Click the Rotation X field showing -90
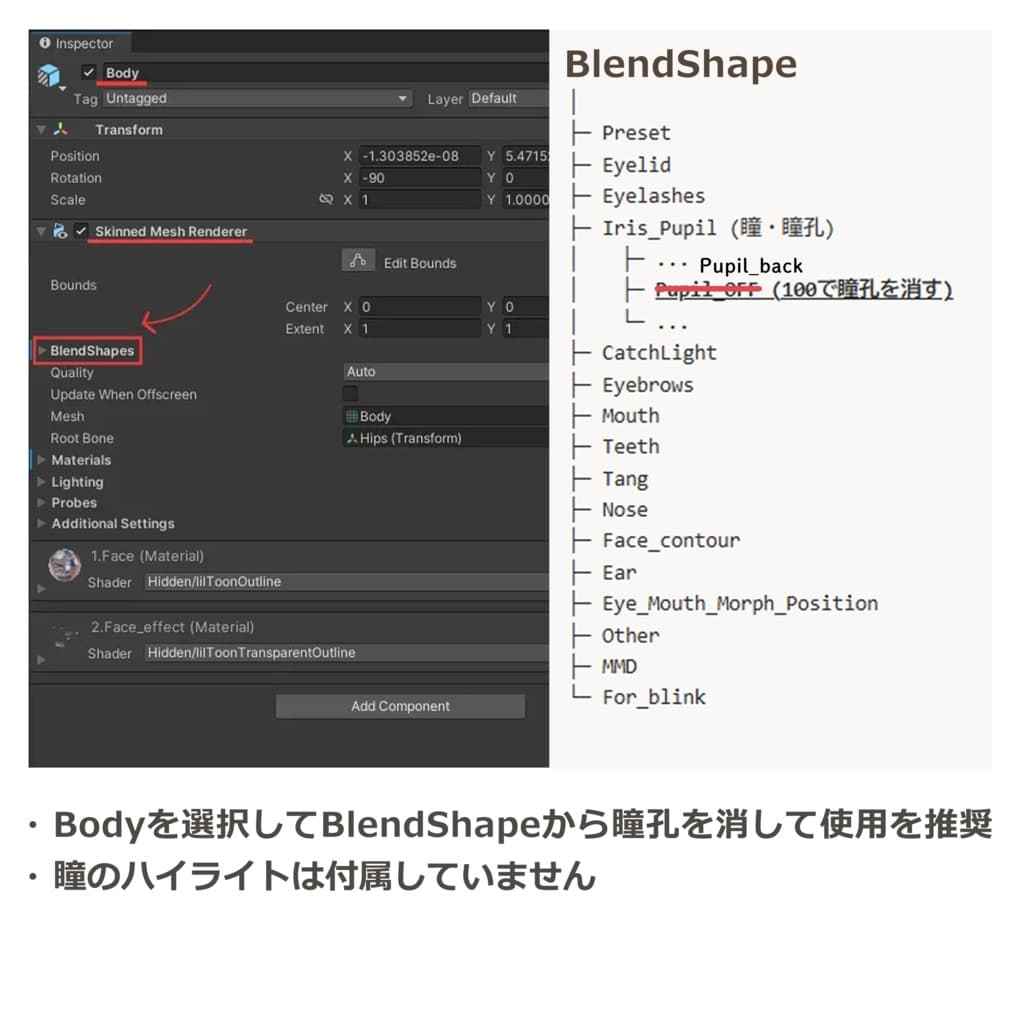This screenshot has width=1024, height=1024. click(420, 178)
